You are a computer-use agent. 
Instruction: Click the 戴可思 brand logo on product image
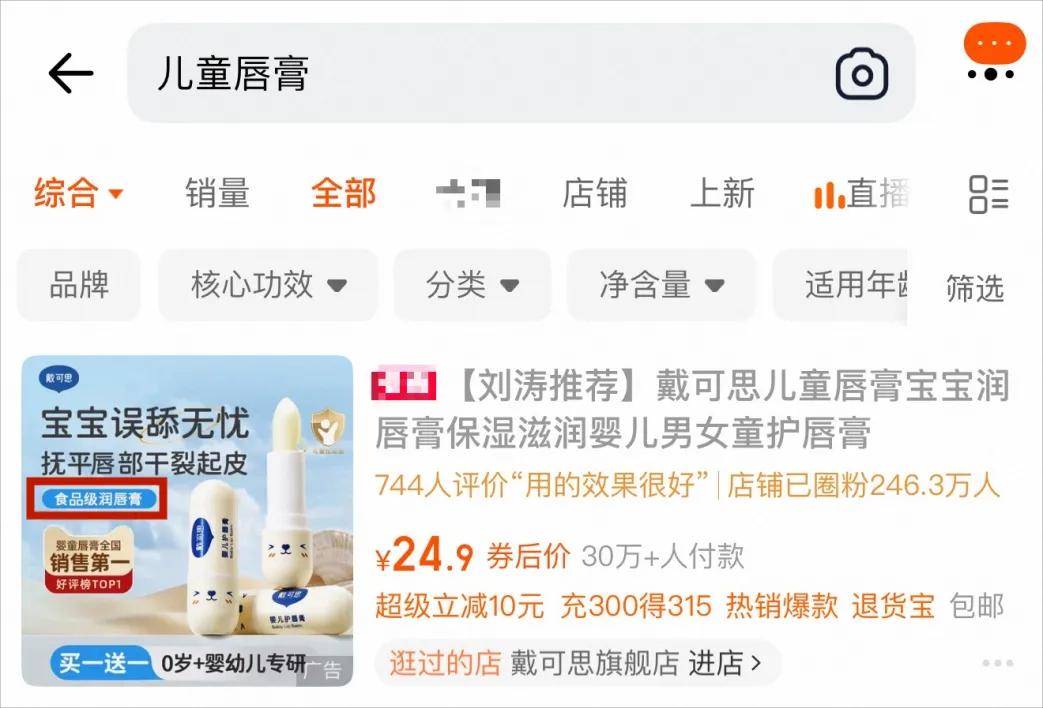tap(59, 378)
